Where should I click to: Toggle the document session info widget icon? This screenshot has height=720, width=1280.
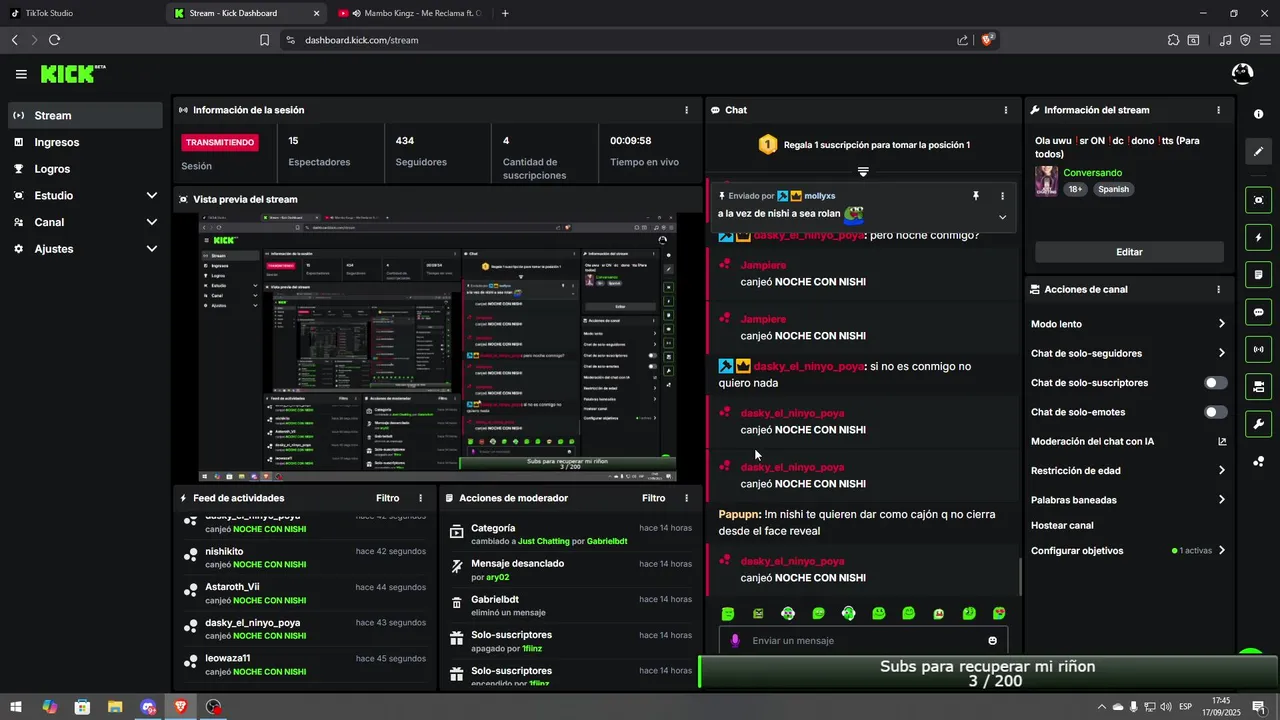pos(1258,275)
